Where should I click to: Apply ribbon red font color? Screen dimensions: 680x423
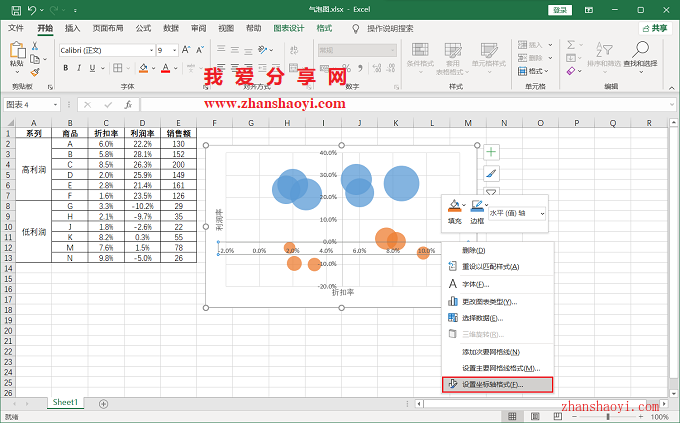pos(166,68)
